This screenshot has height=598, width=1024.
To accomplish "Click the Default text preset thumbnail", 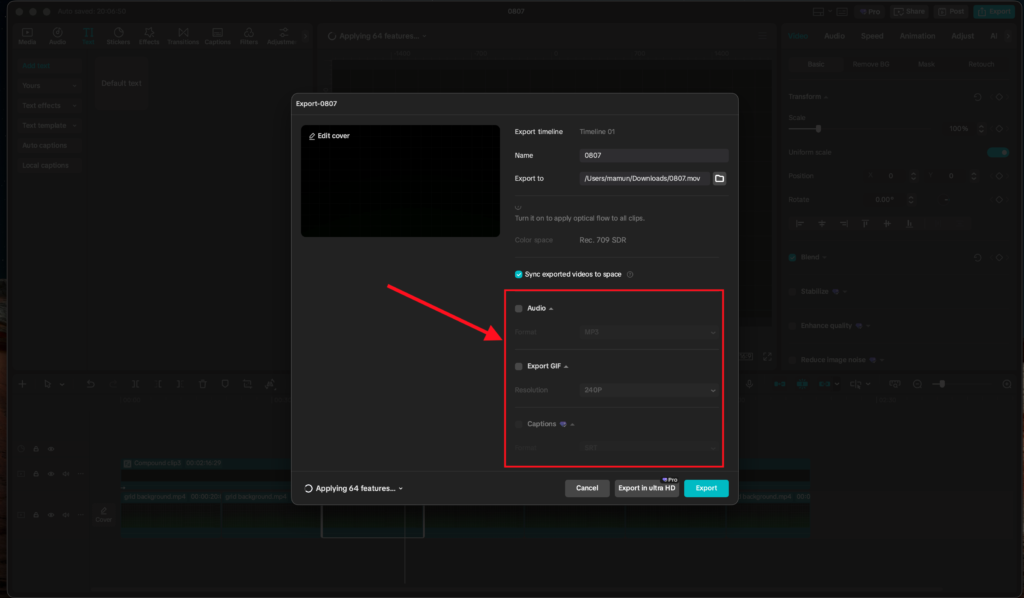I will coord(121,84).
